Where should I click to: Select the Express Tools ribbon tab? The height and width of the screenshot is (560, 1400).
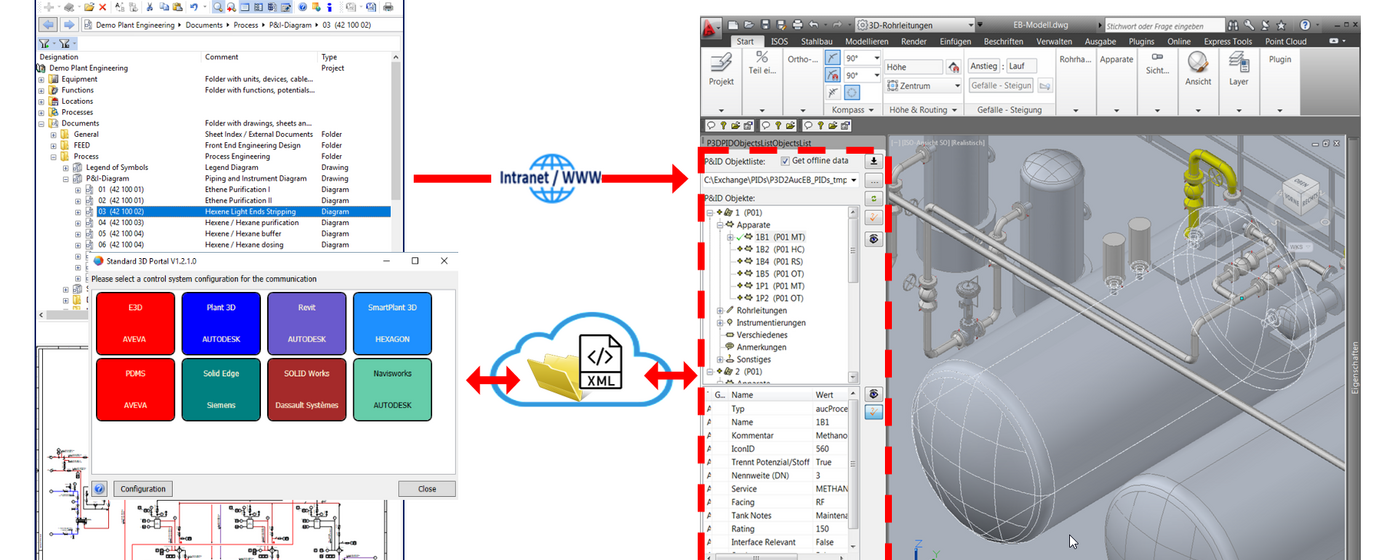tap(1227, 42)
